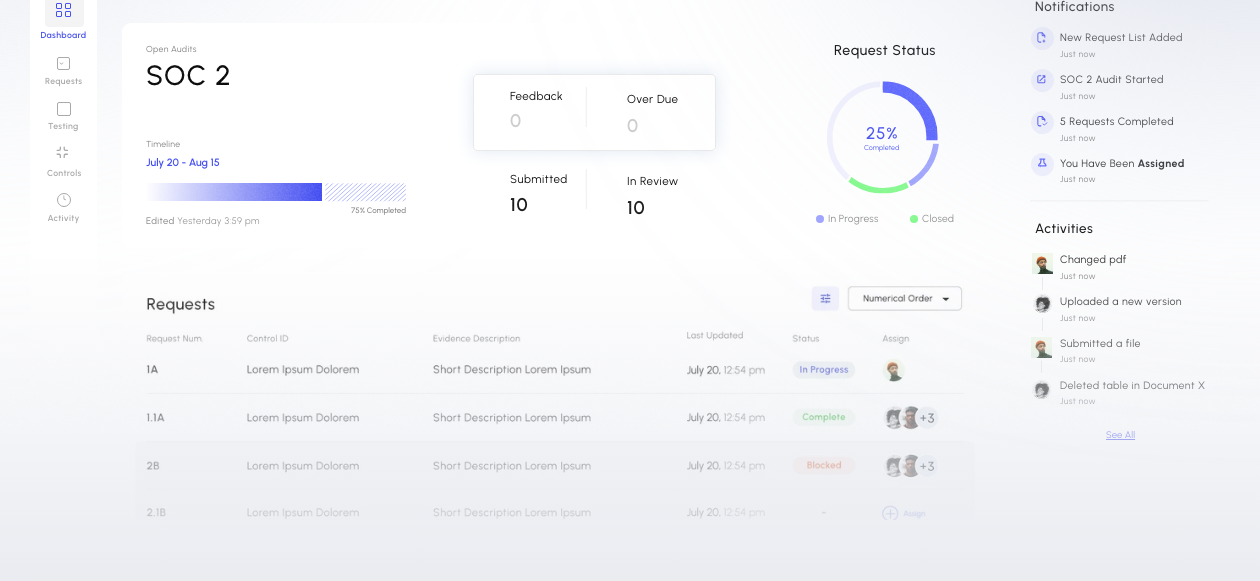Screen dimensions: 1260x581
Task: Click the filter sliders icon above Requests table
Action: tap(825, 298)
